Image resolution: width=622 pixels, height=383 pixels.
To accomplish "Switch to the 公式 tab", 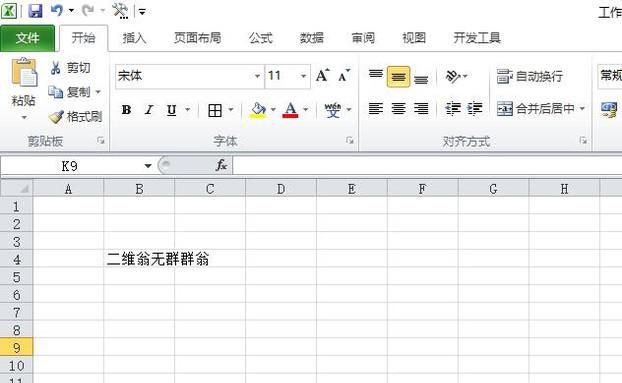I will pos(261,38).
